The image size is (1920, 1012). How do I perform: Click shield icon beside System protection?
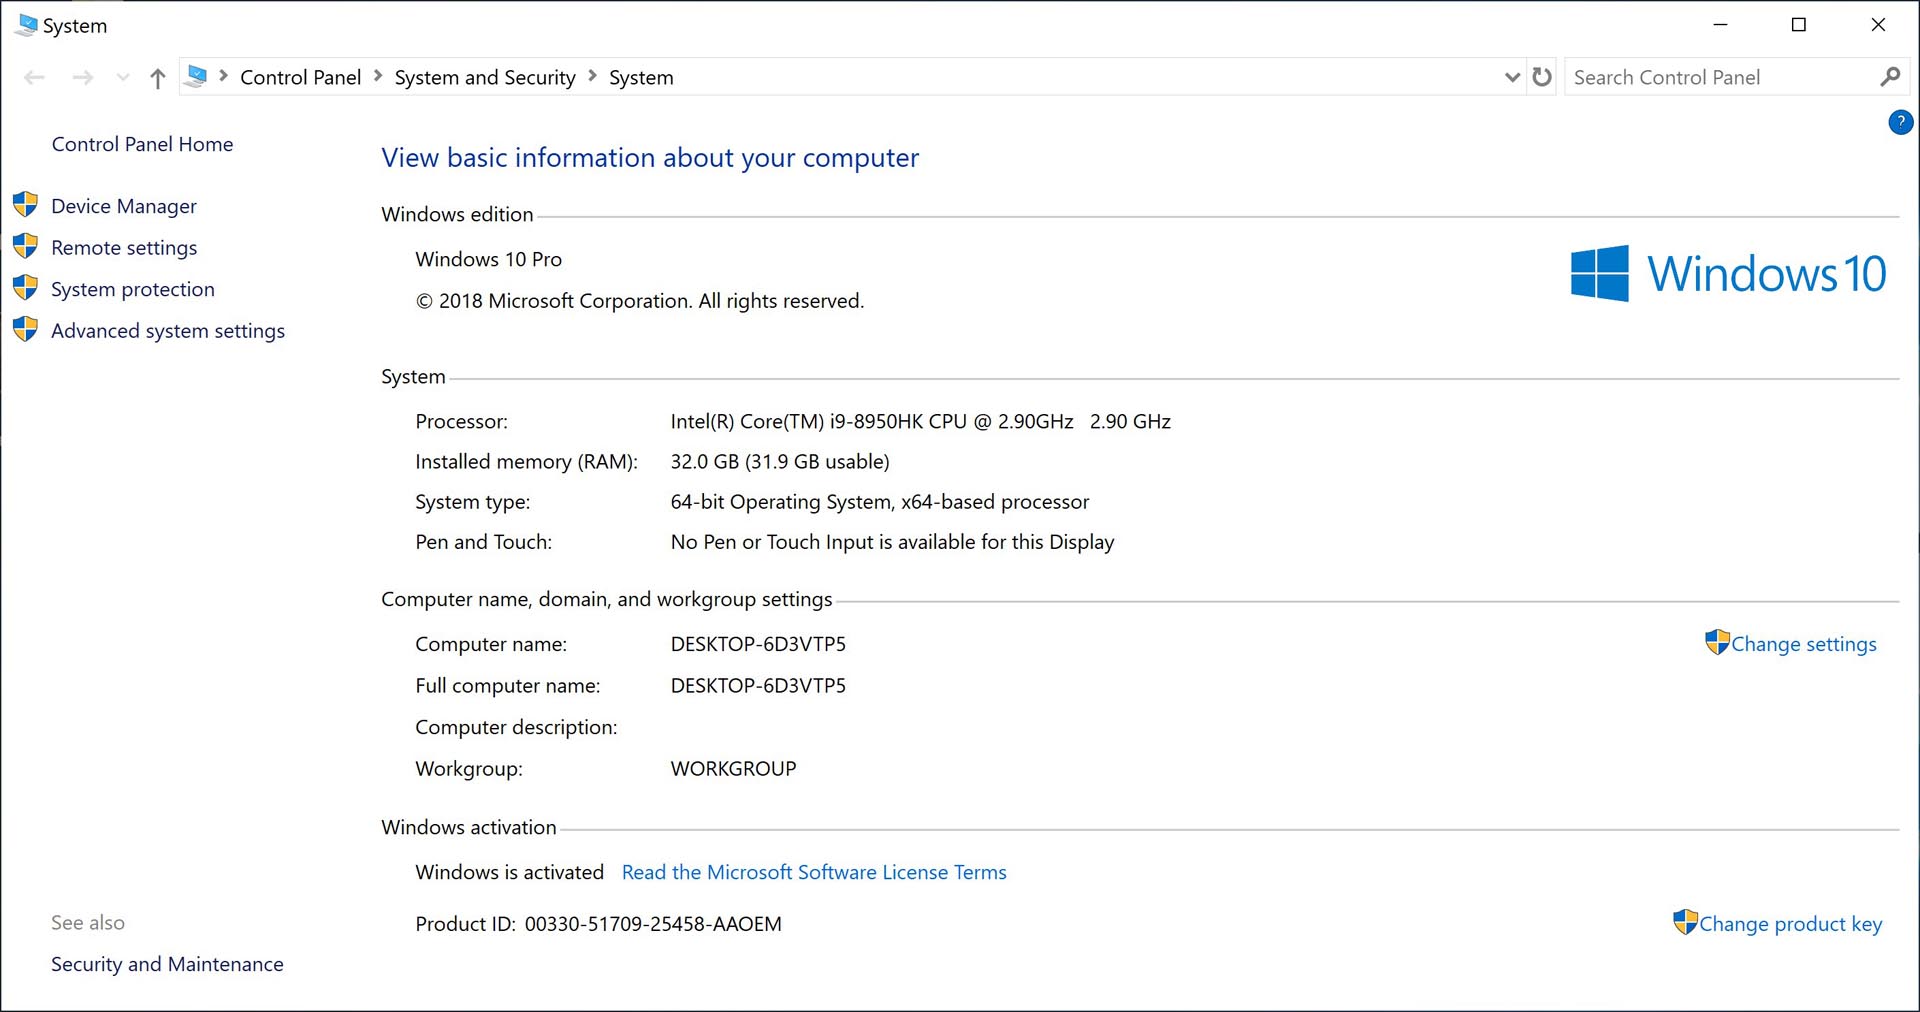25,288
